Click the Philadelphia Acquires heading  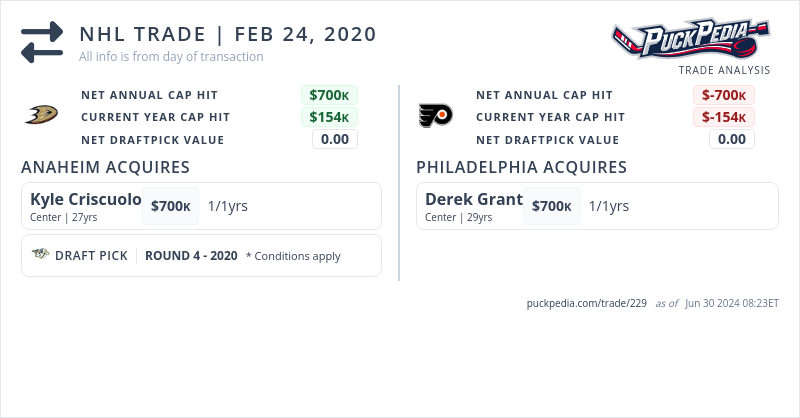pyautogui.click(x=521, y=167)
